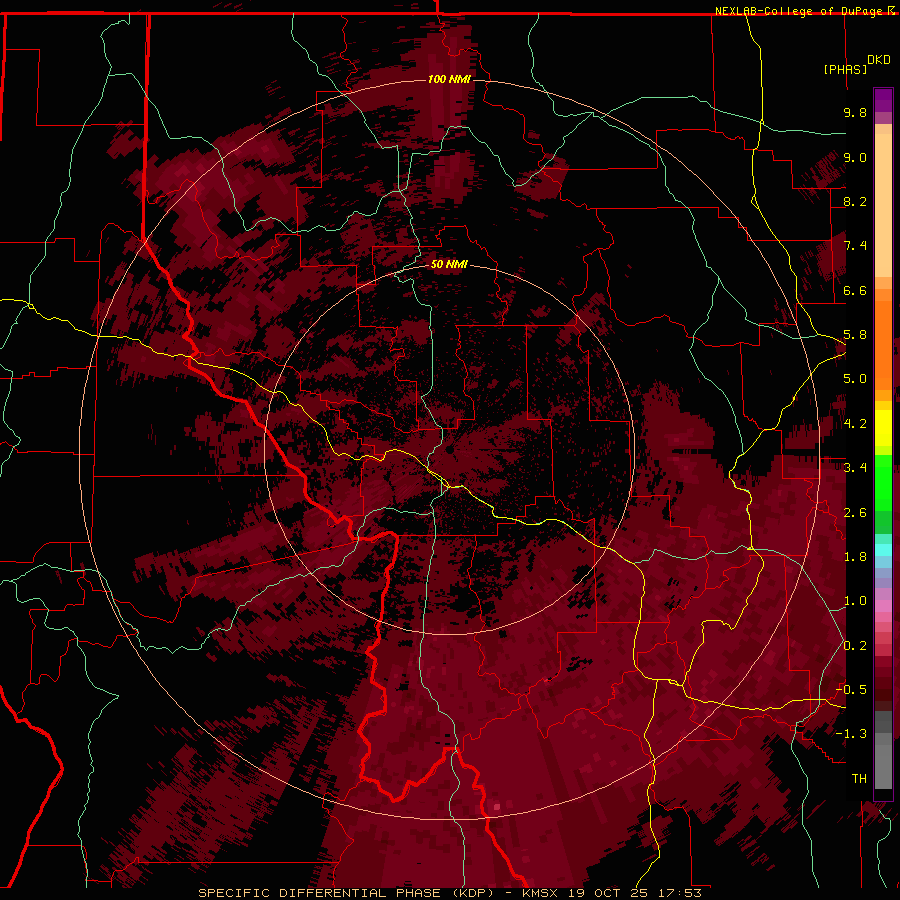
Task: Pick the purple band atop the color bar
Action: [x=883, y=101]
